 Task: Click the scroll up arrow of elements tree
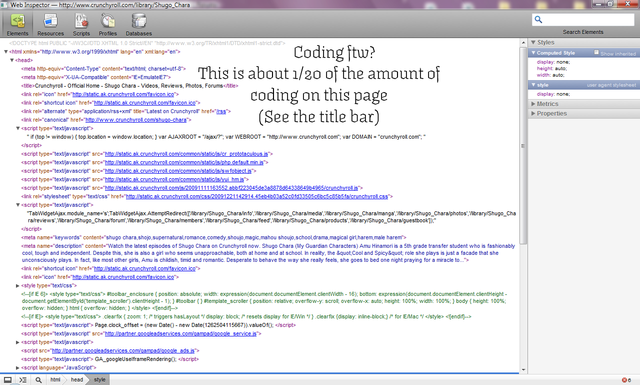pyautogui.click(x=523, y=43)
